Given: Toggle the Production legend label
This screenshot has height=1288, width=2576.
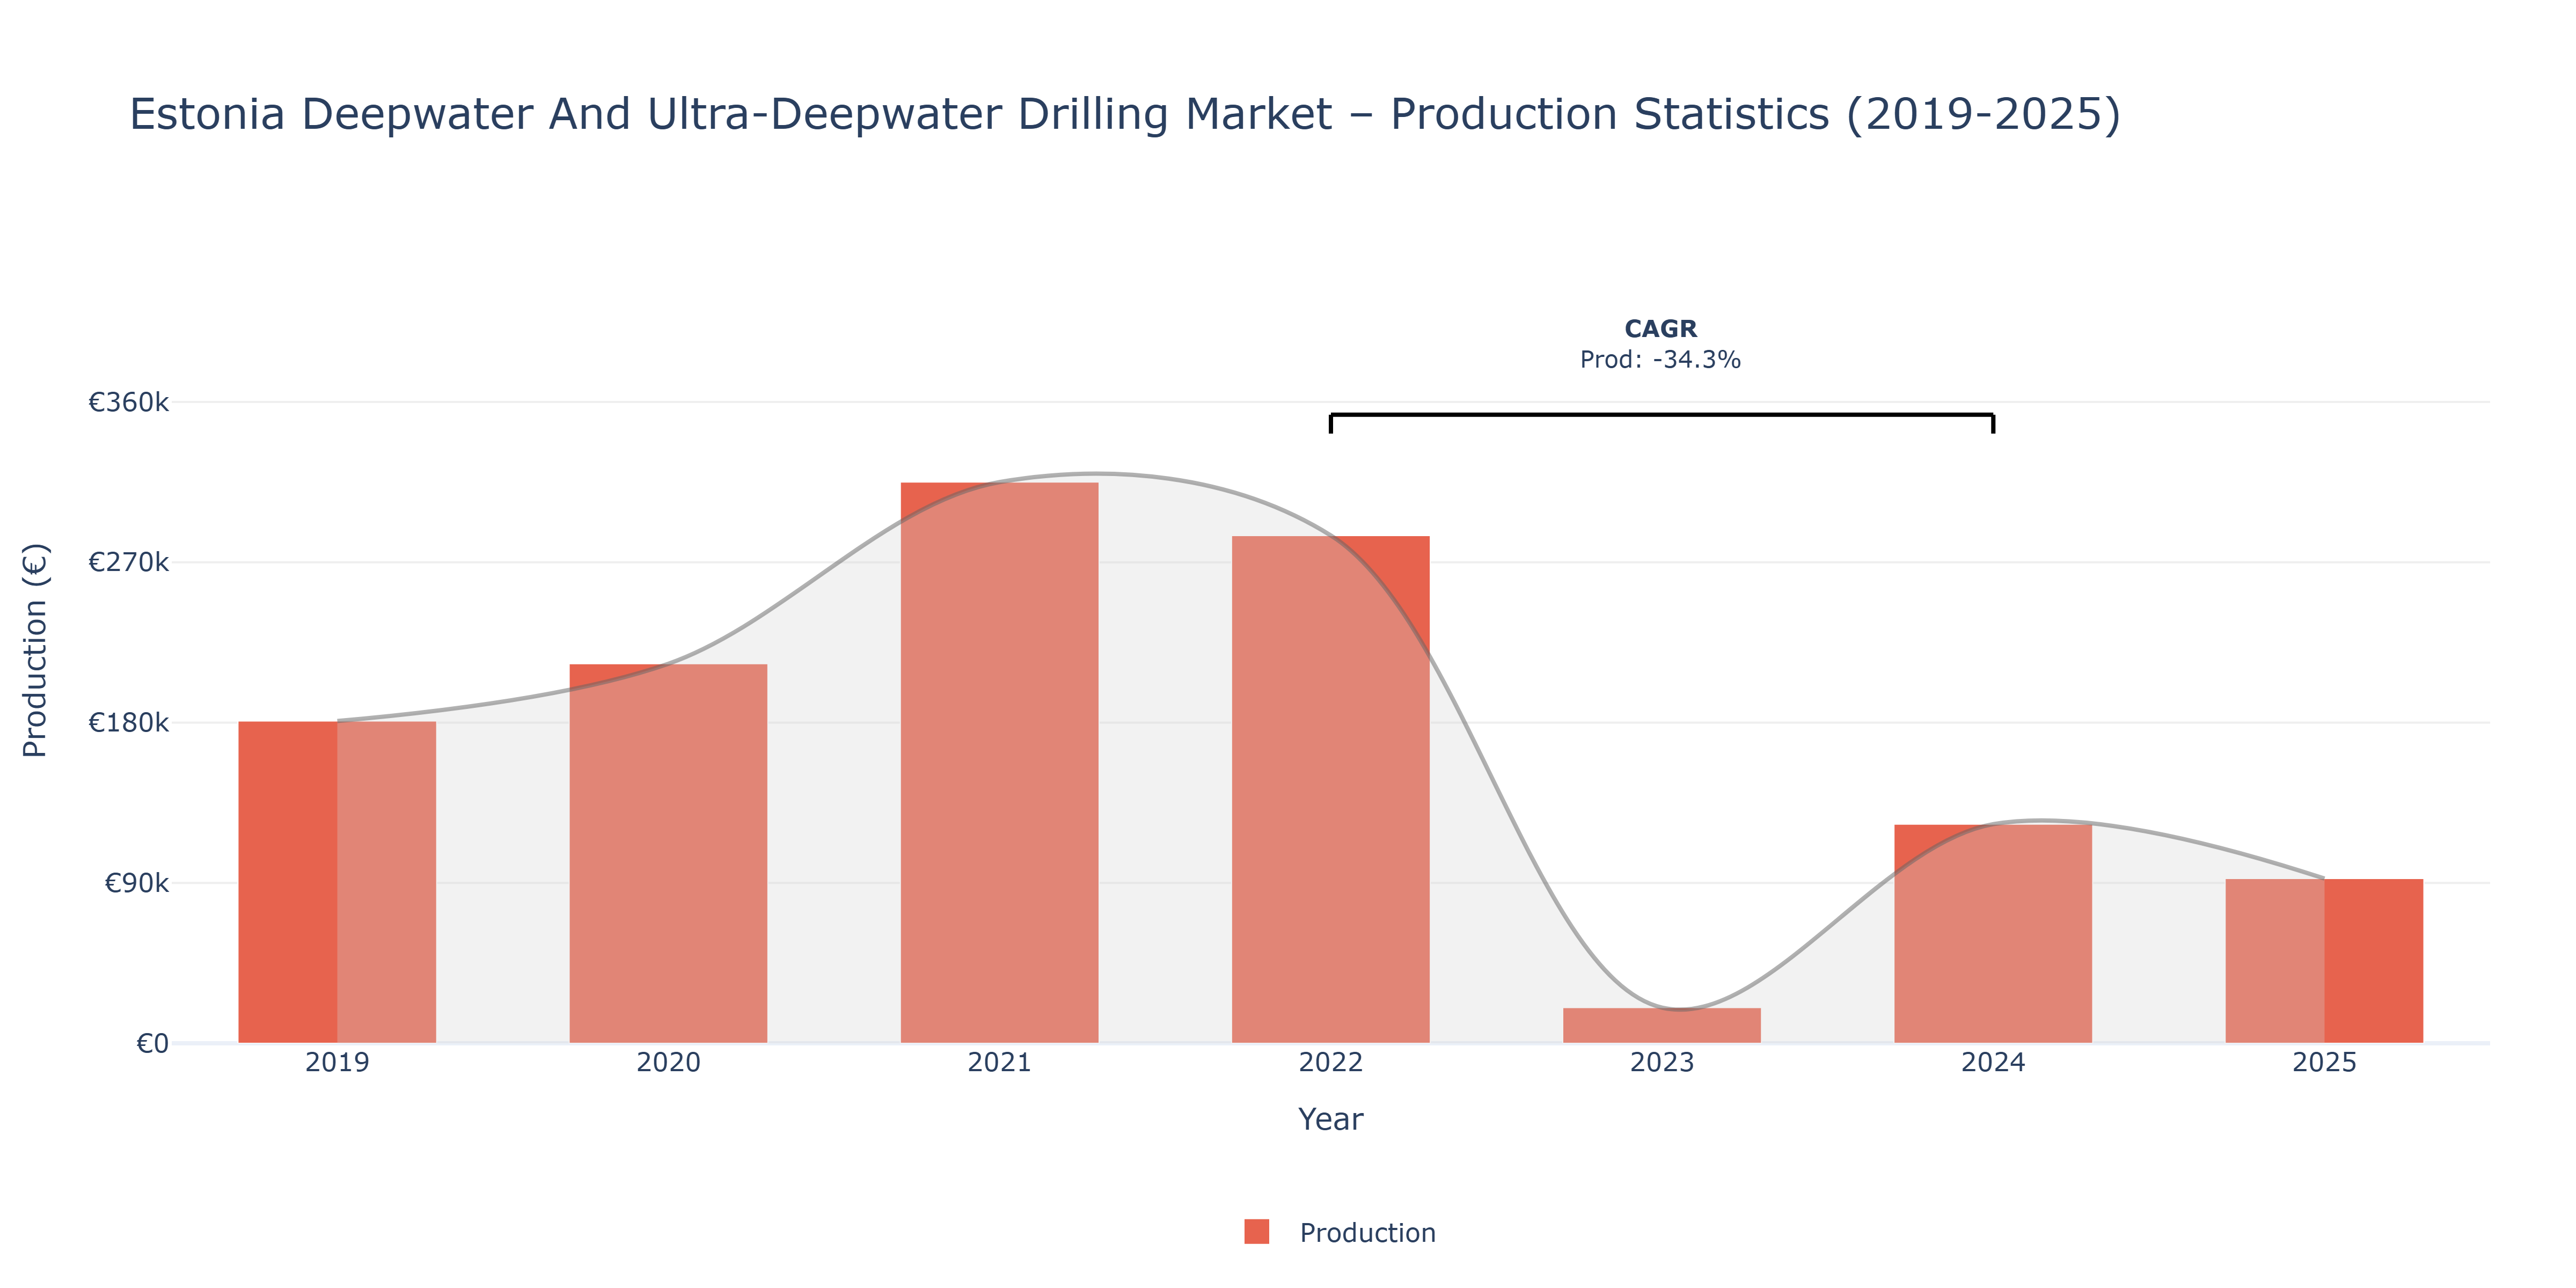Looking at the screenshot, I should (1367, 1233).
